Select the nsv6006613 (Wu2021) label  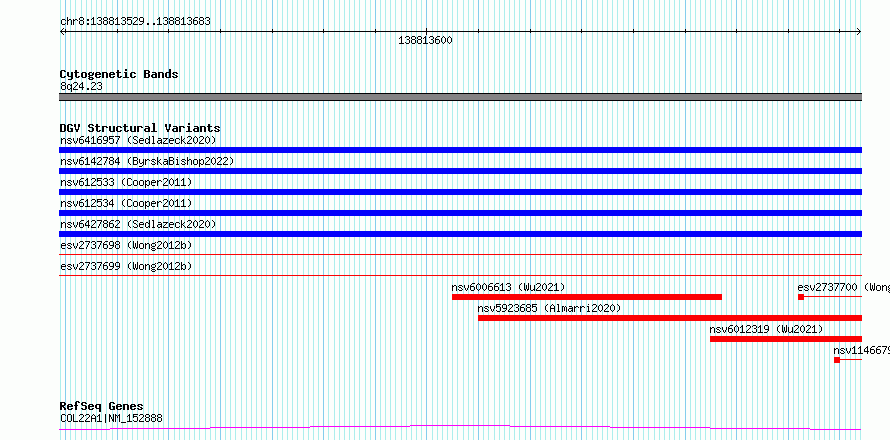pyautogui.click(x=509, y=287)
